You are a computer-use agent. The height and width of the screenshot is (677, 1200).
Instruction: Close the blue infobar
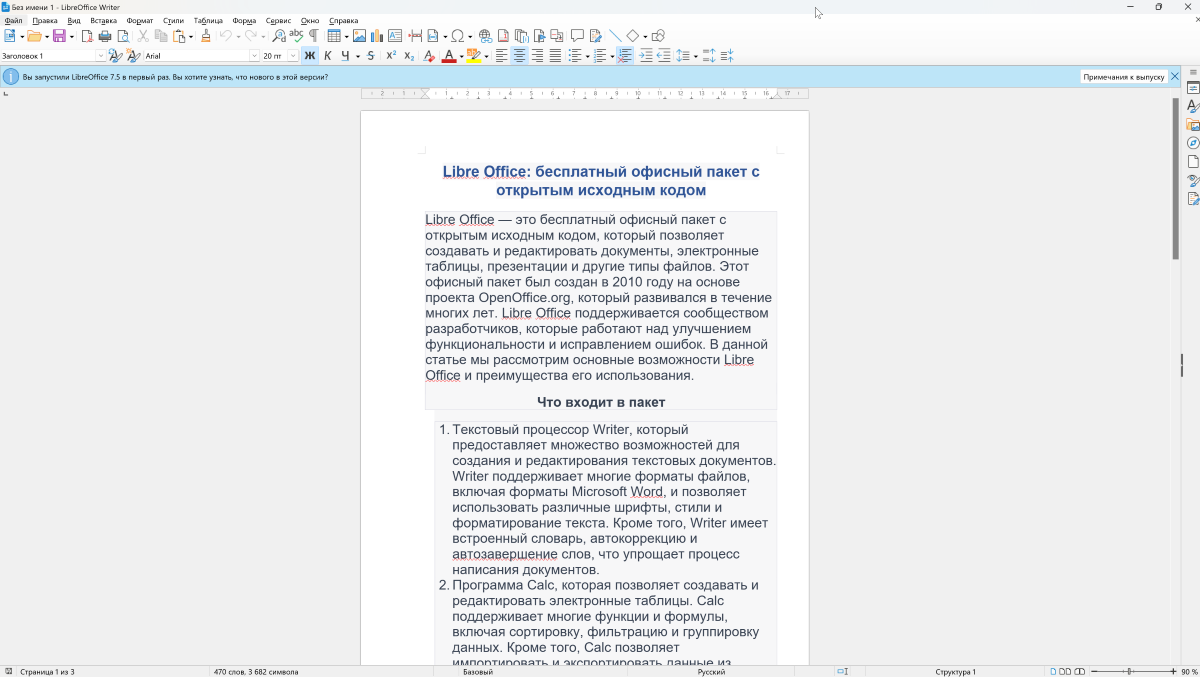click(1175, 77)
